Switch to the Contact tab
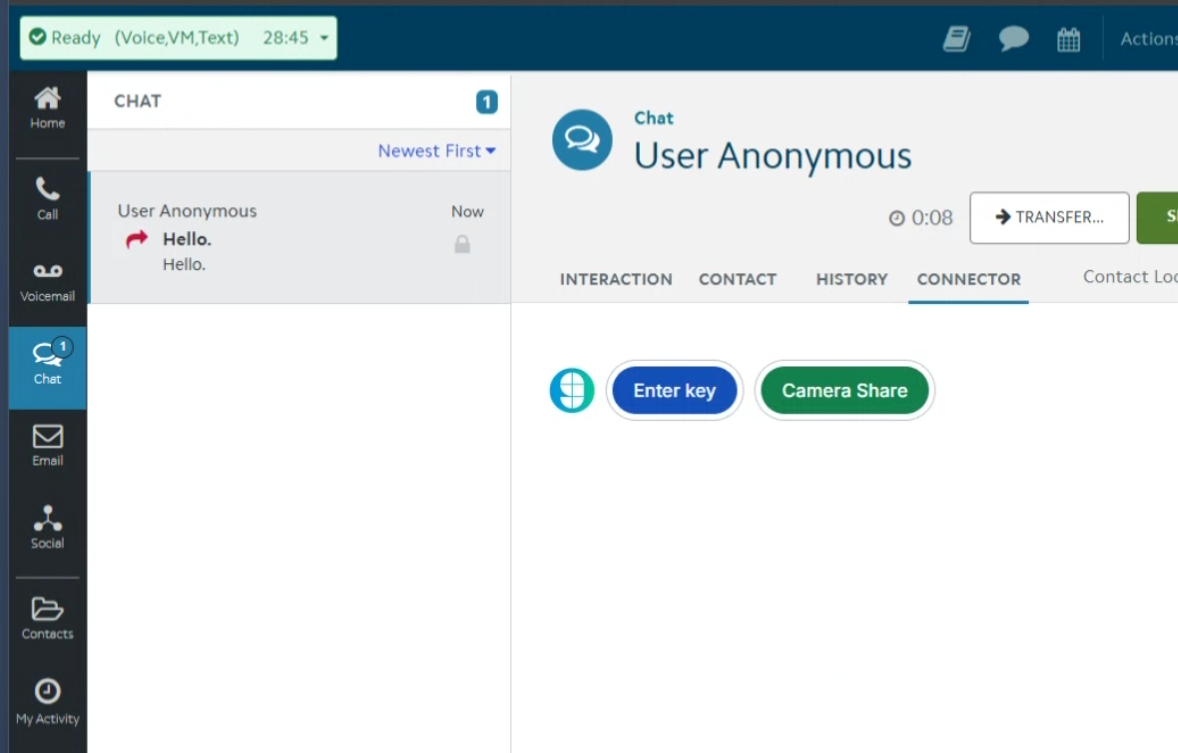This screenshot has height=753, width=1178. coord(737,280)
